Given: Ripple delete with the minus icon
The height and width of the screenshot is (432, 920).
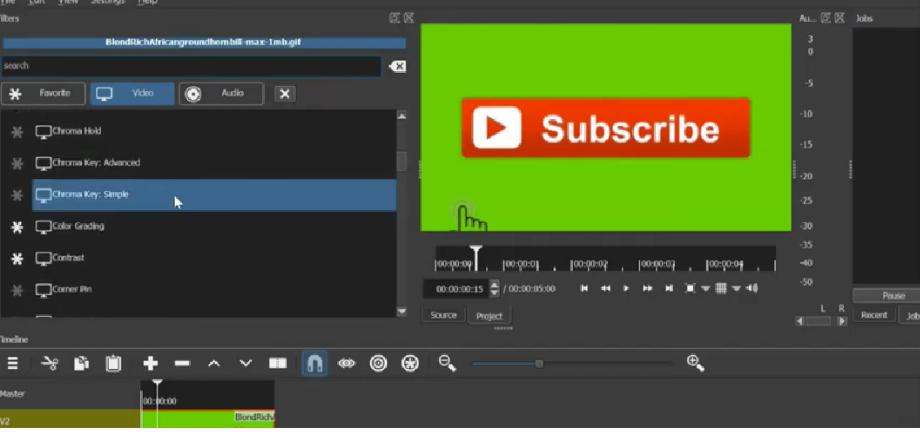Looking at the screenshot, I should click(x=182, y=364).
